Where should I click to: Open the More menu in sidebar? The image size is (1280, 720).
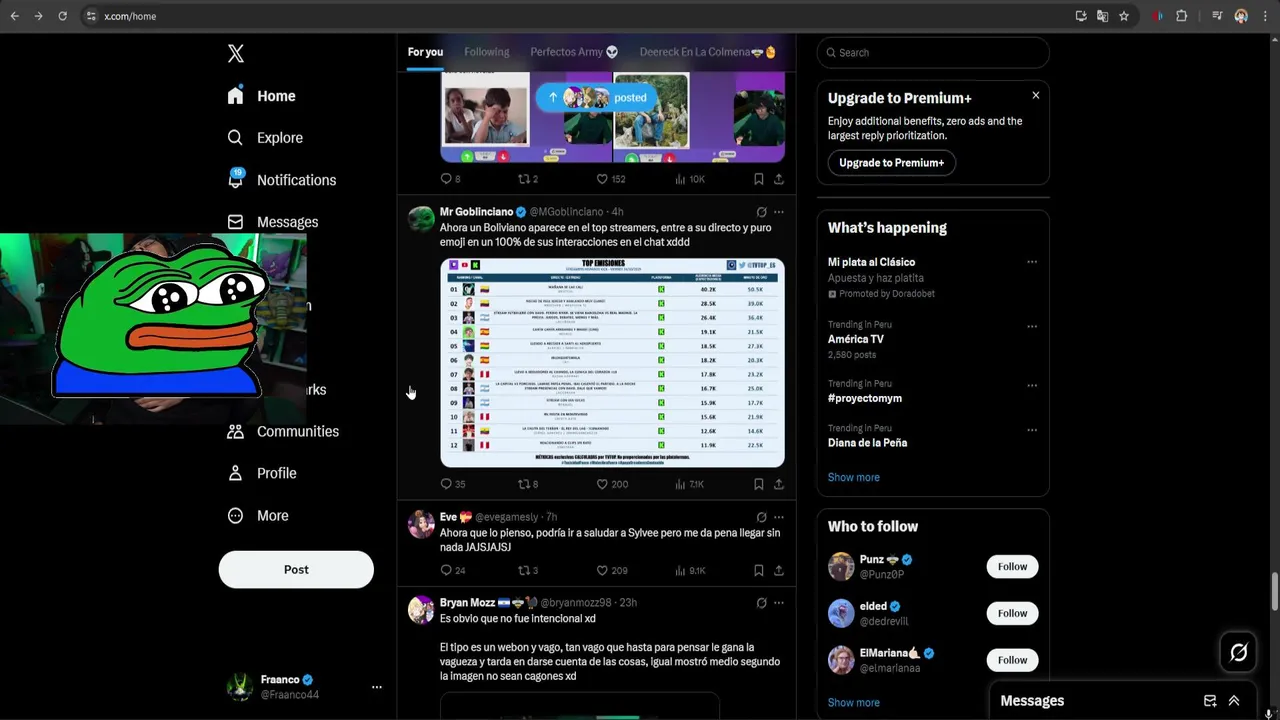tap(258, 516)
